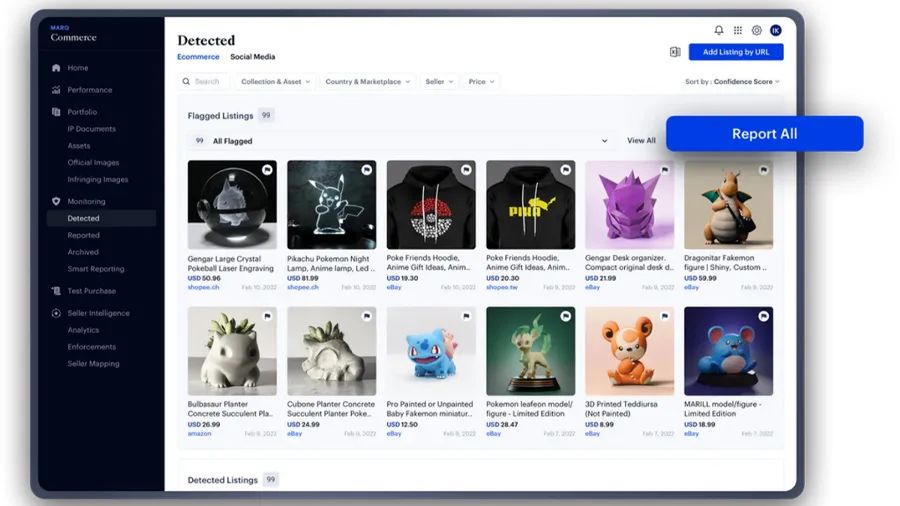The height and width of the screenshot is (506, 900).
Task: Open the Price filter dropdown
Action: [x=481, y=81]
